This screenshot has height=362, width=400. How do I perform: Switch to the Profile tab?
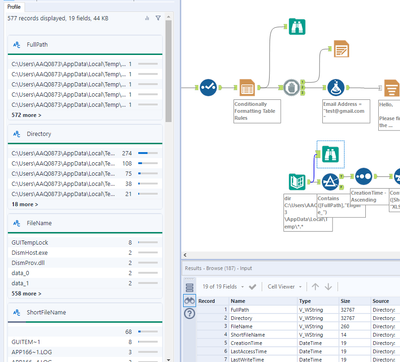point(14,7)
